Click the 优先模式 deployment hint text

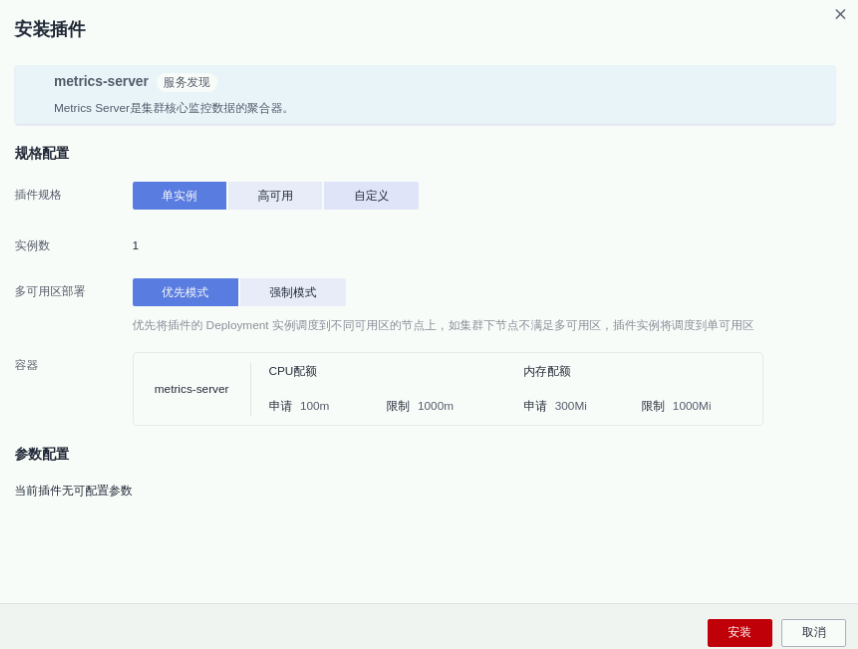click(x=442, y=325)
